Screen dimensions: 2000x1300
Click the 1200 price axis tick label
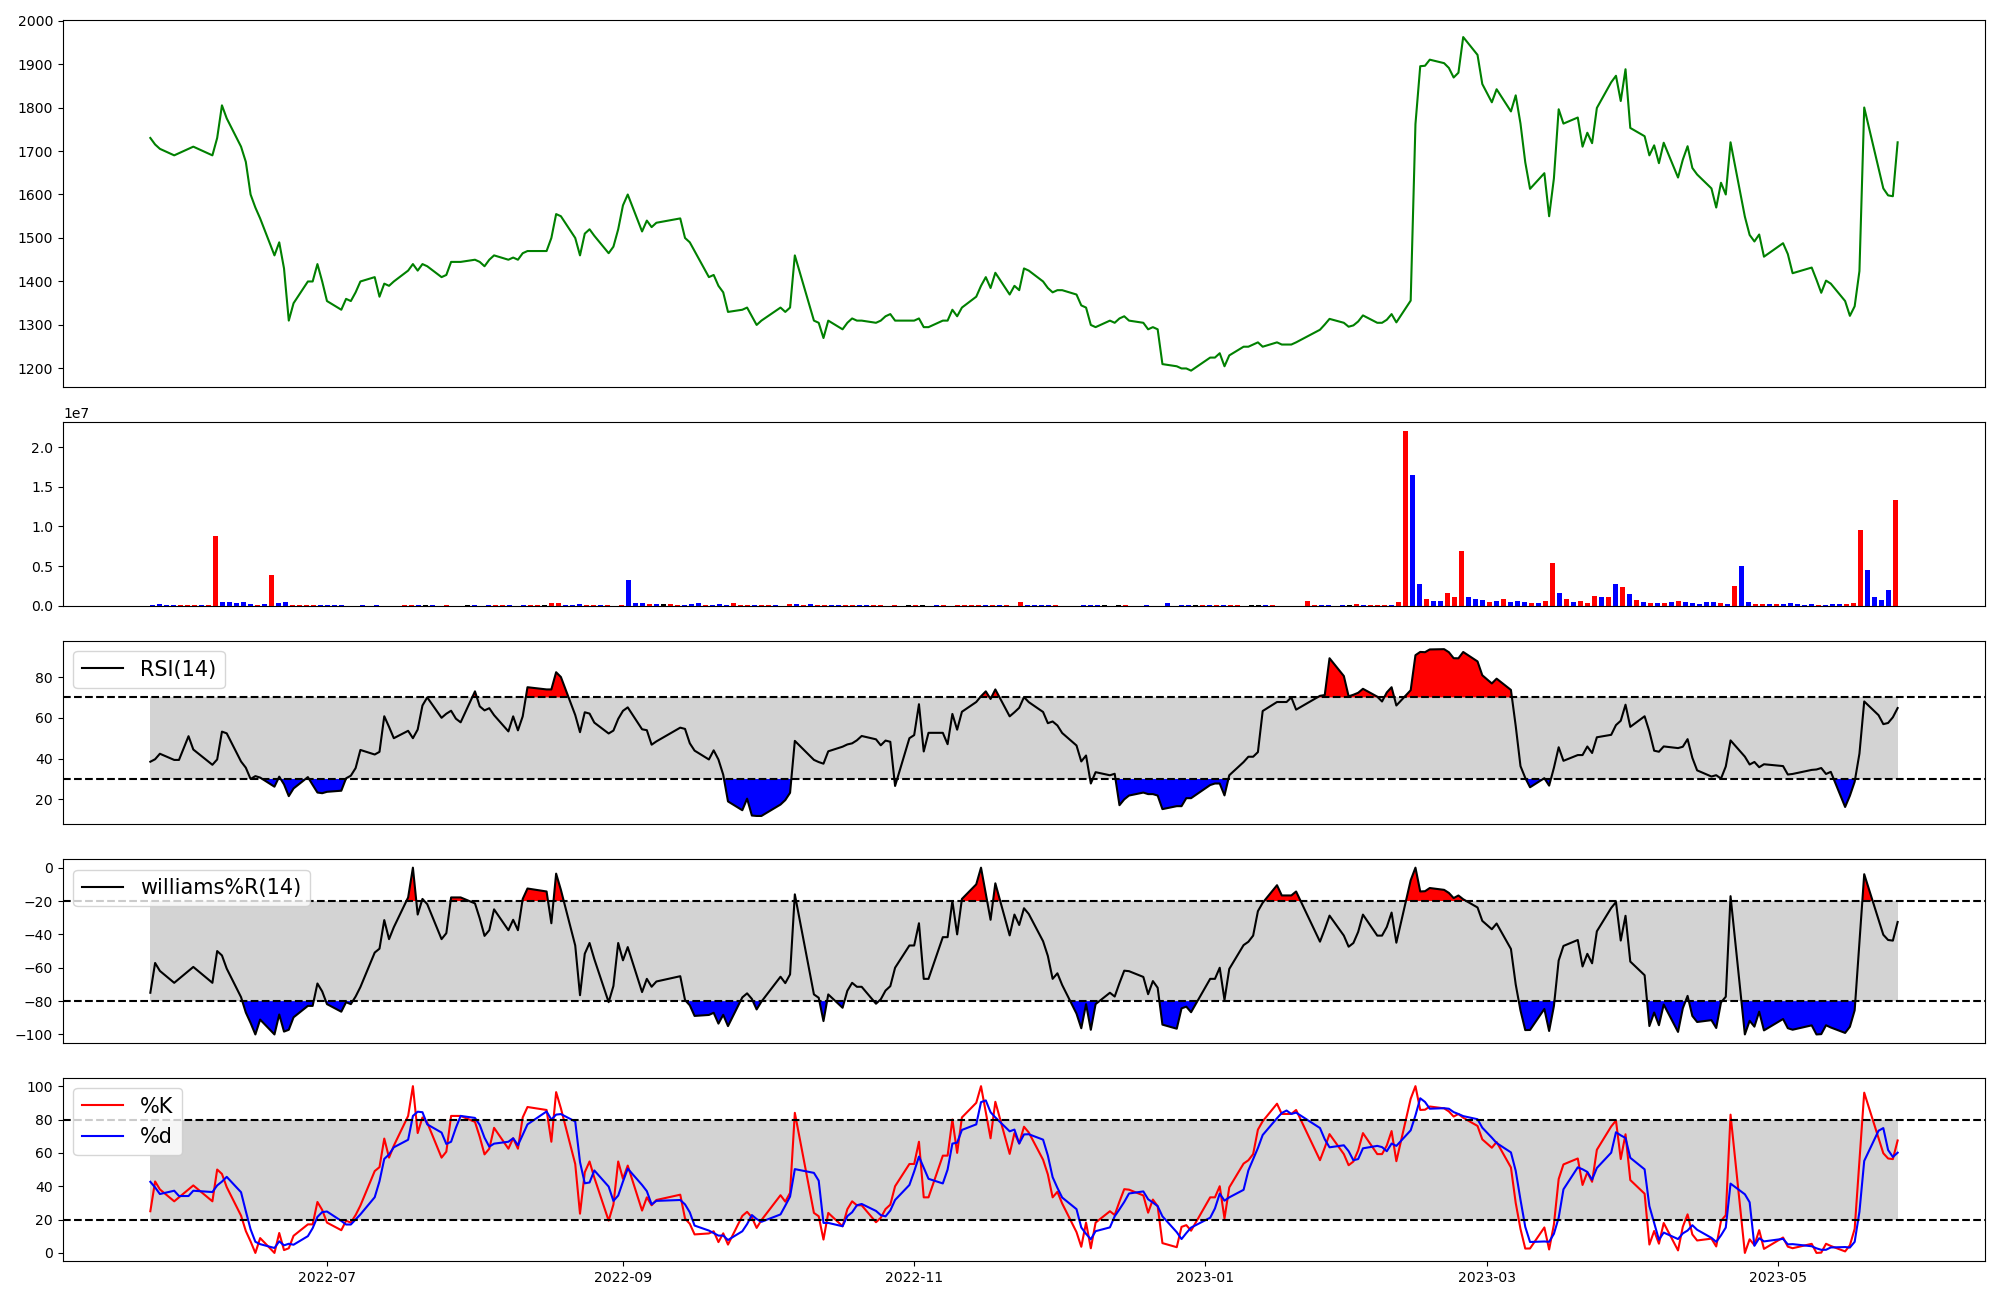(36, 369)
